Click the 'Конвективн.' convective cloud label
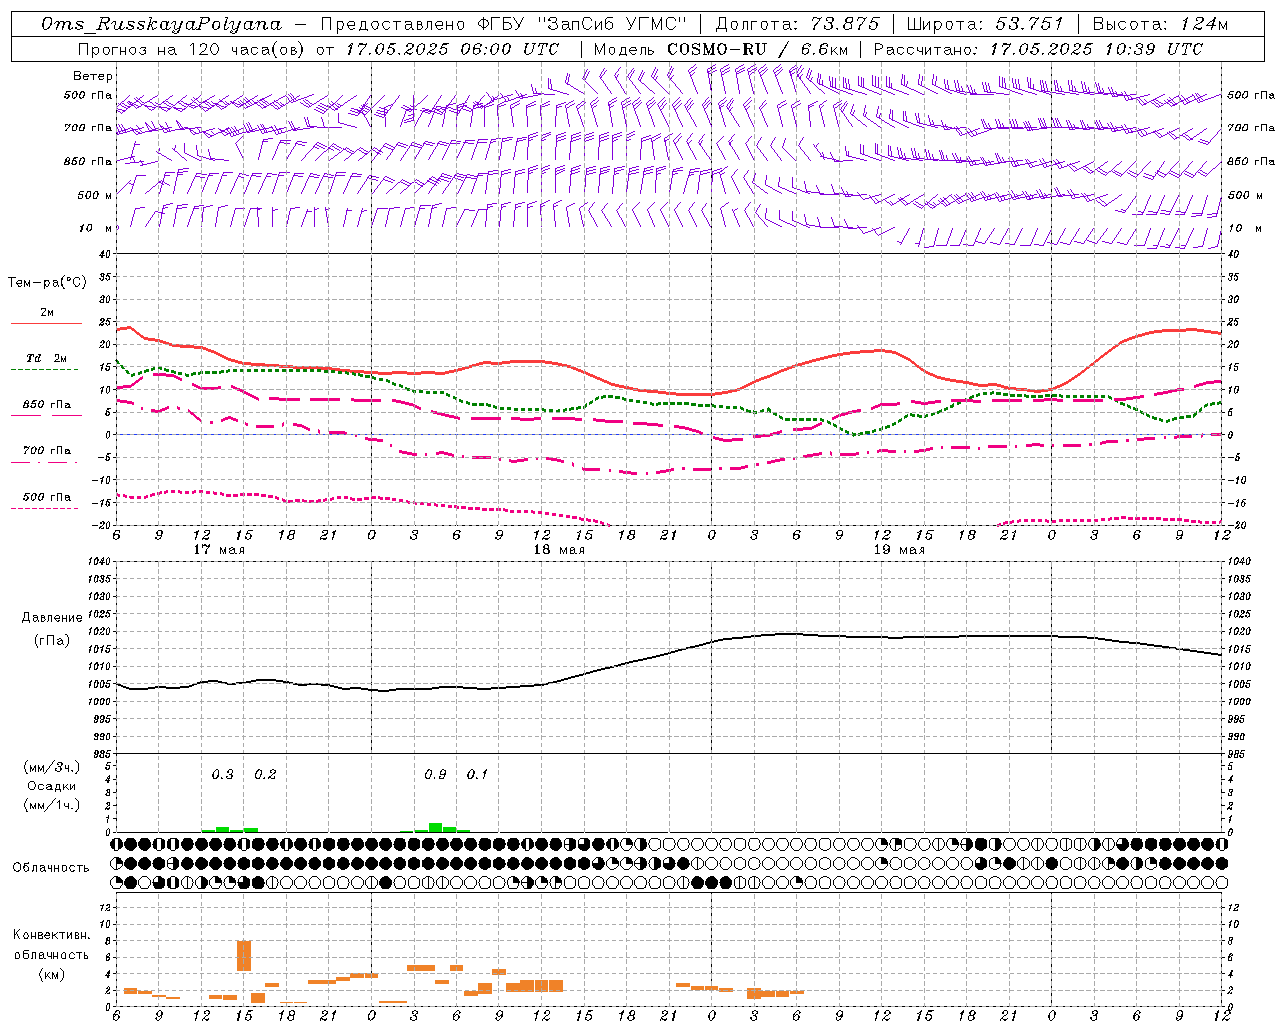The width and height of the screenshot is (1280, 1024). [51, 935]
